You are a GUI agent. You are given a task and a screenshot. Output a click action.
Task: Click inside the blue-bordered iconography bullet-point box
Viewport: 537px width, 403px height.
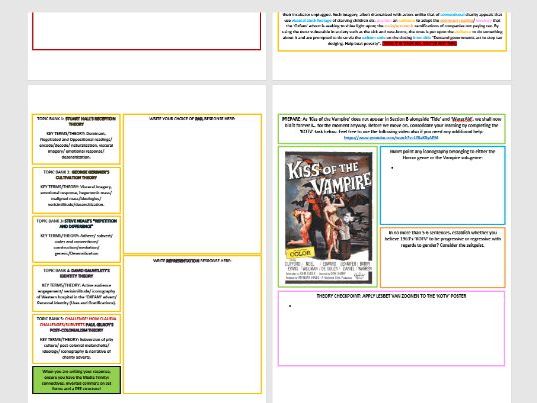coord(442,186)
